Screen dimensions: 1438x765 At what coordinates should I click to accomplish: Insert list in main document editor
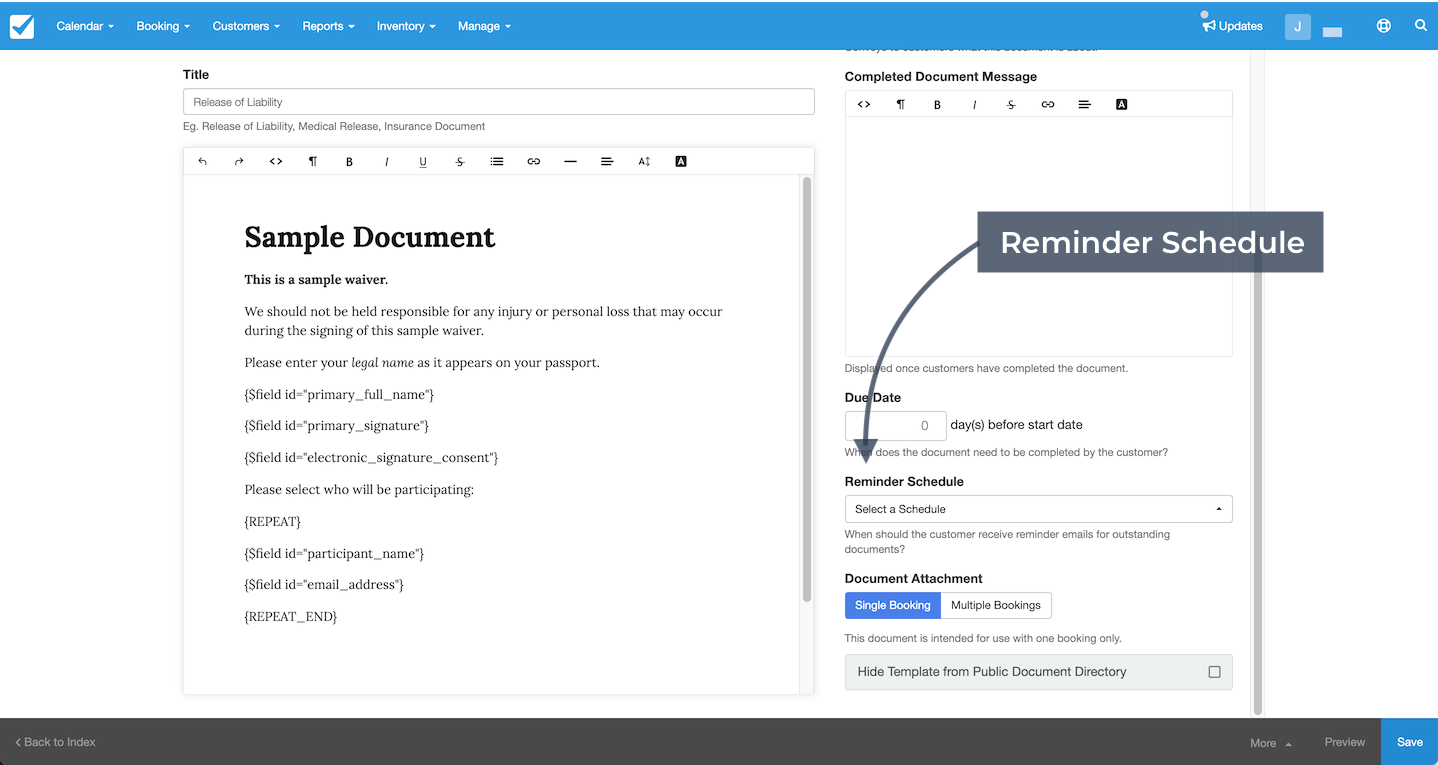coord(497,161)
